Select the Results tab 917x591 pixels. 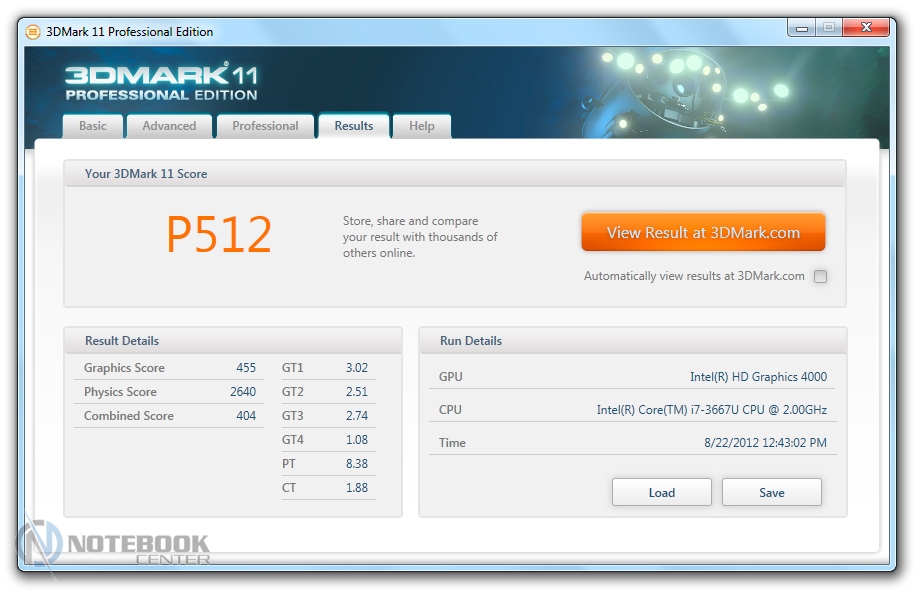click(353, 126)
